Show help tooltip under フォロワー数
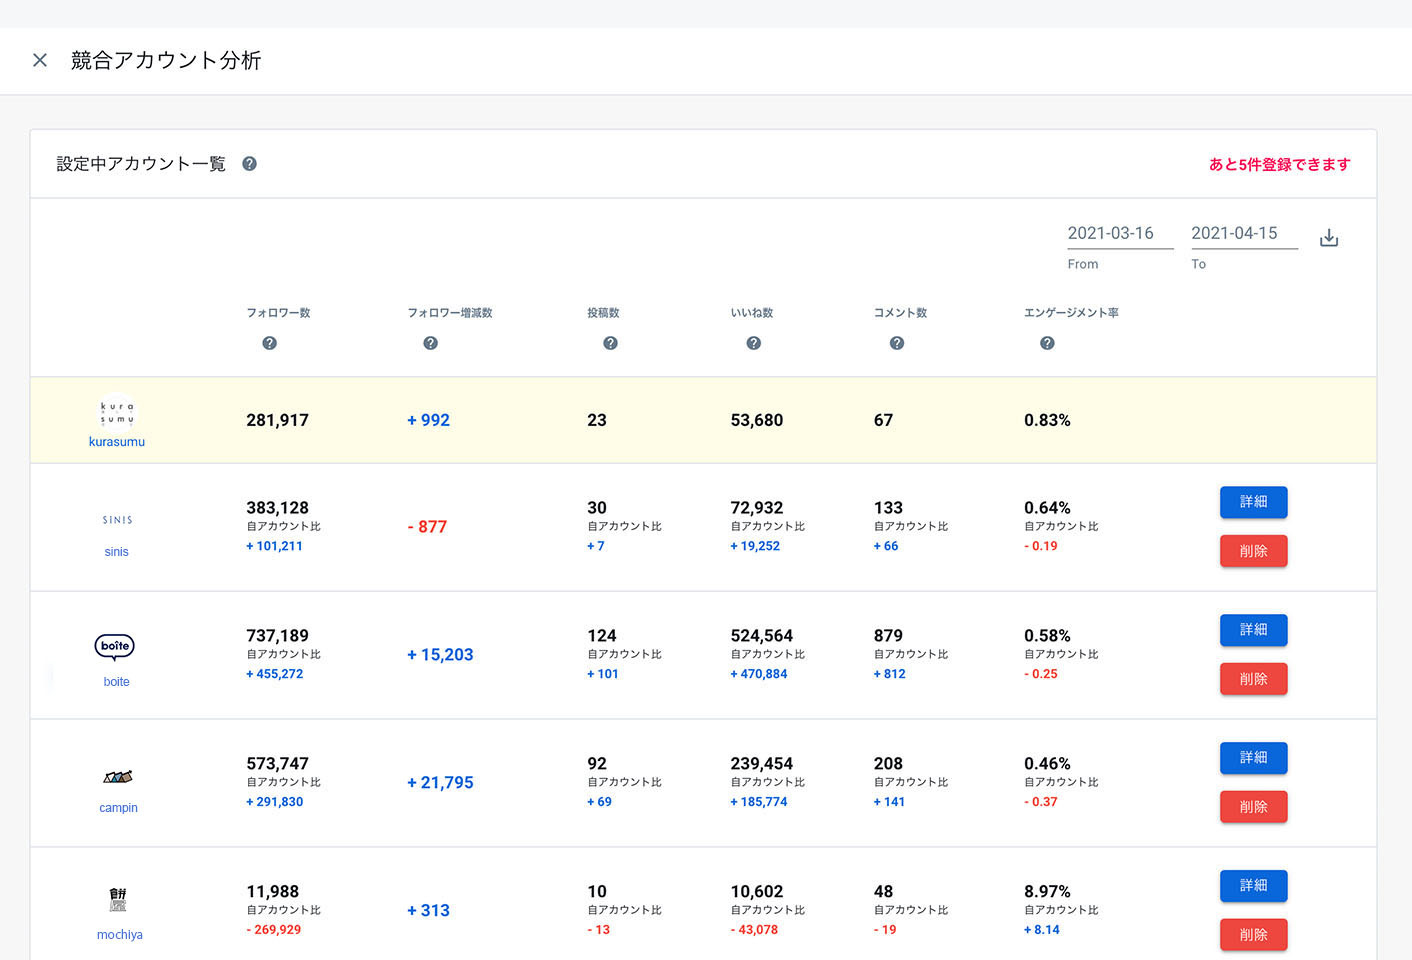 tap(269, 343)
